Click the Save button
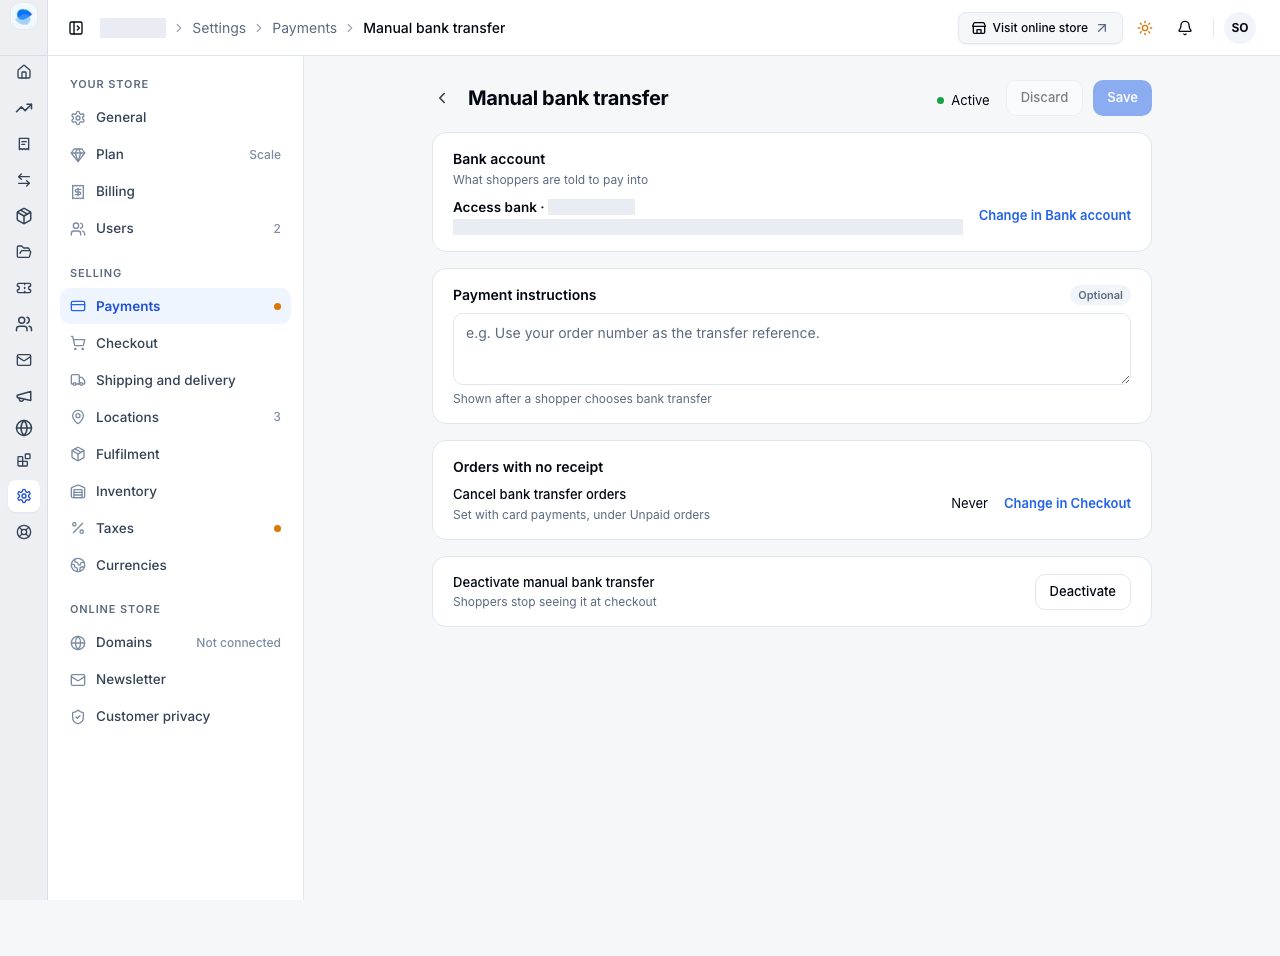This screenshot has width=1280, height=956. [x=1122, y=98]
